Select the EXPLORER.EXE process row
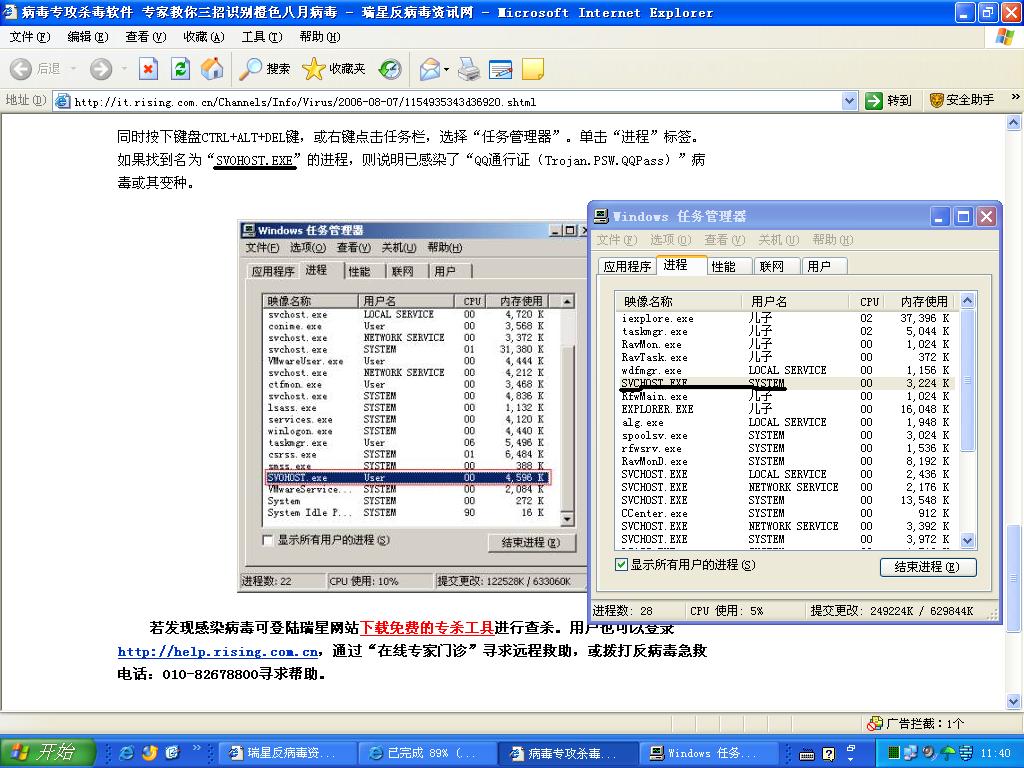The height and width of the screenshot is (768, 1024). point(786,409)
